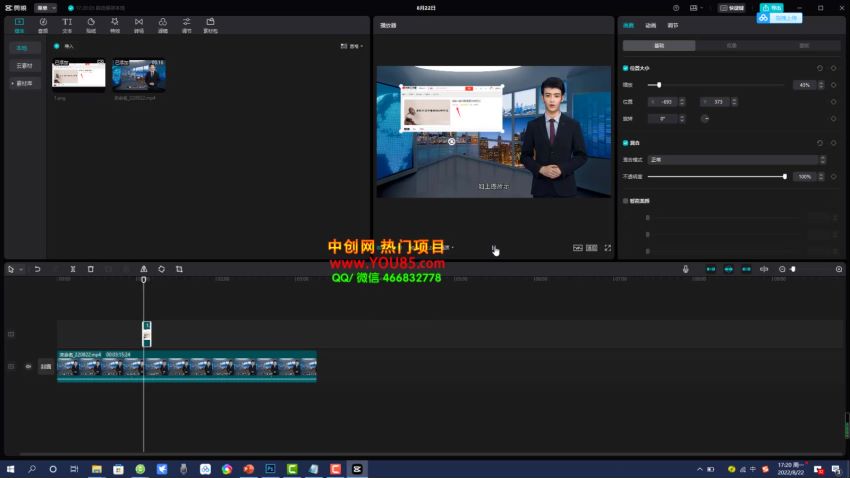Open the Filters tab with the three-circles icon
Image resolution: width=850 pixels, height=478 pixels.
[163, 25]
